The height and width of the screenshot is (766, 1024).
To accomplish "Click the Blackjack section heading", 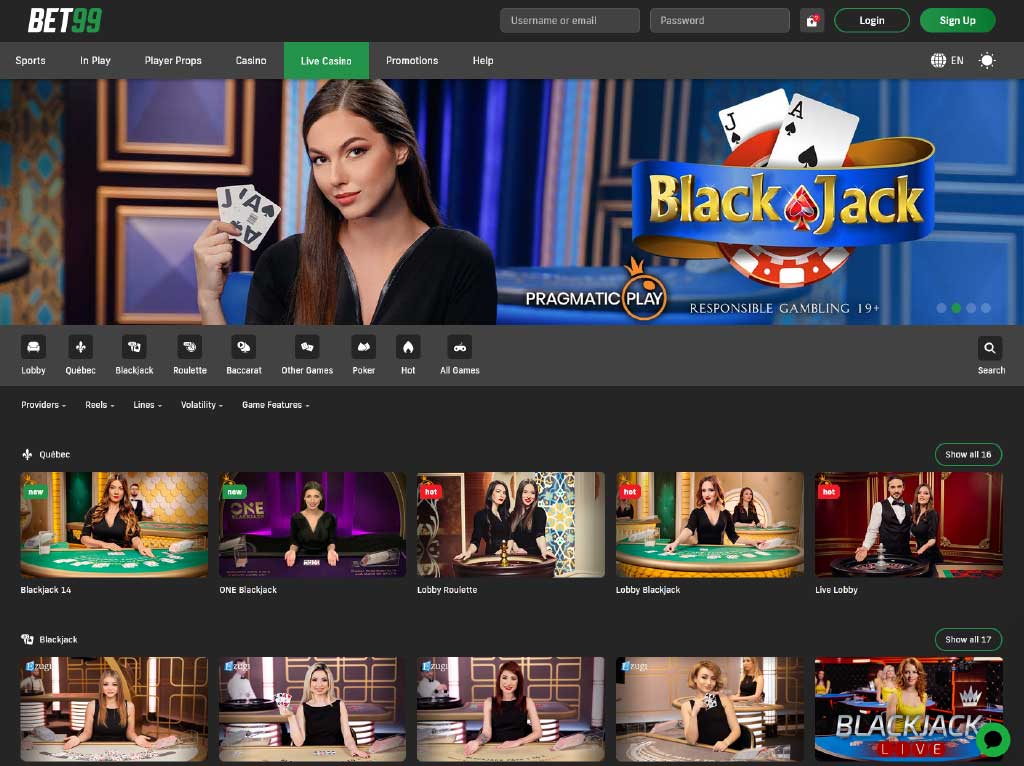I will point(58,639).
